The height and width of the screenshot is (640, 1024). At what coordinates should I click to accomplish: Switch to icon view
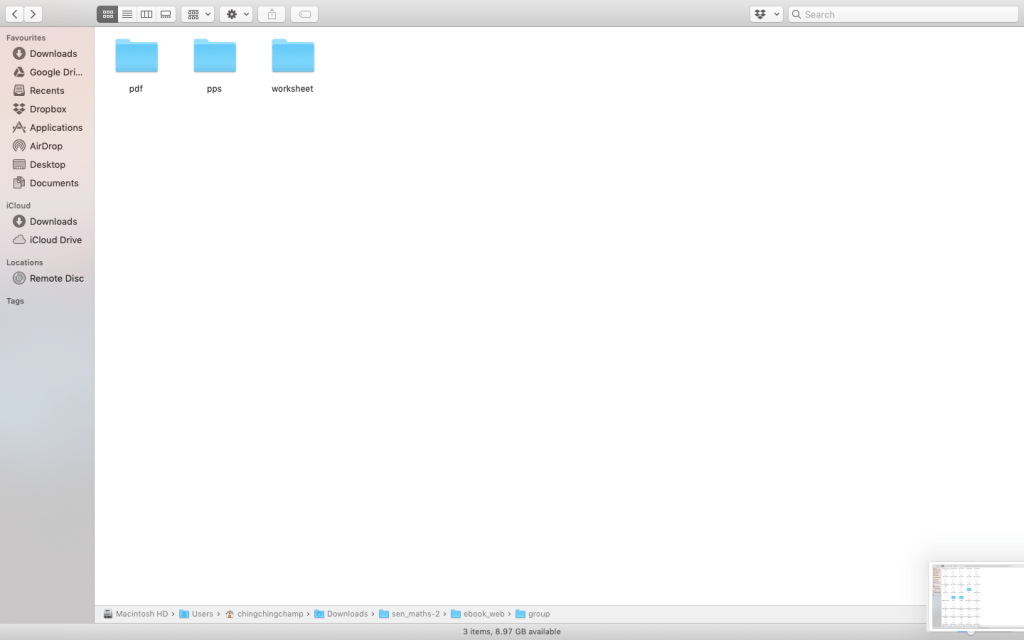(107, 14)
